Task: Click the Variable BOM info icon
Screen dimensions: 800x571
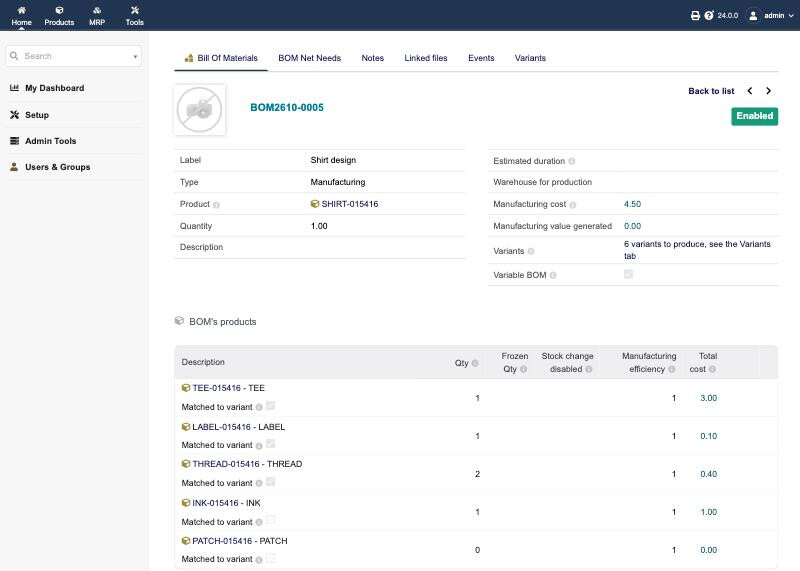Action: click(553, 276)
